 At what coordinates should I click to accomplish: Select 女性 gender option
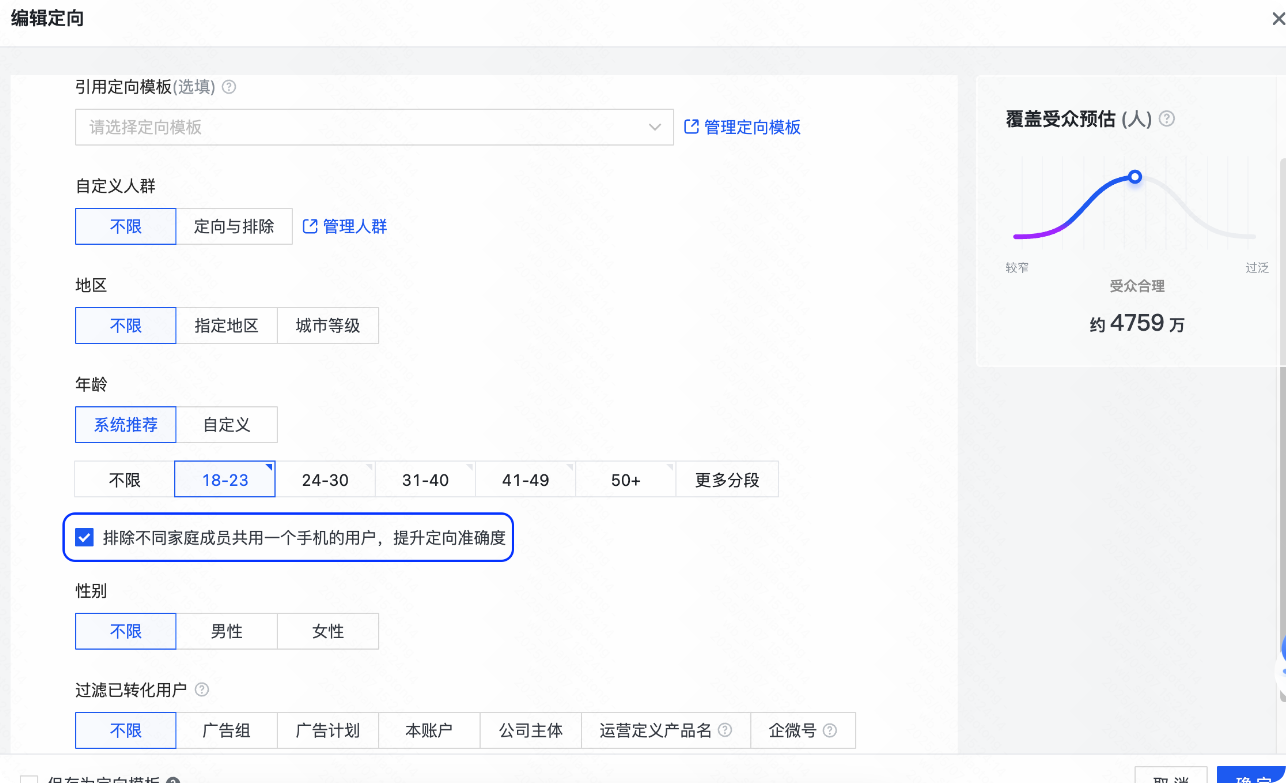(x=328, y=631)
